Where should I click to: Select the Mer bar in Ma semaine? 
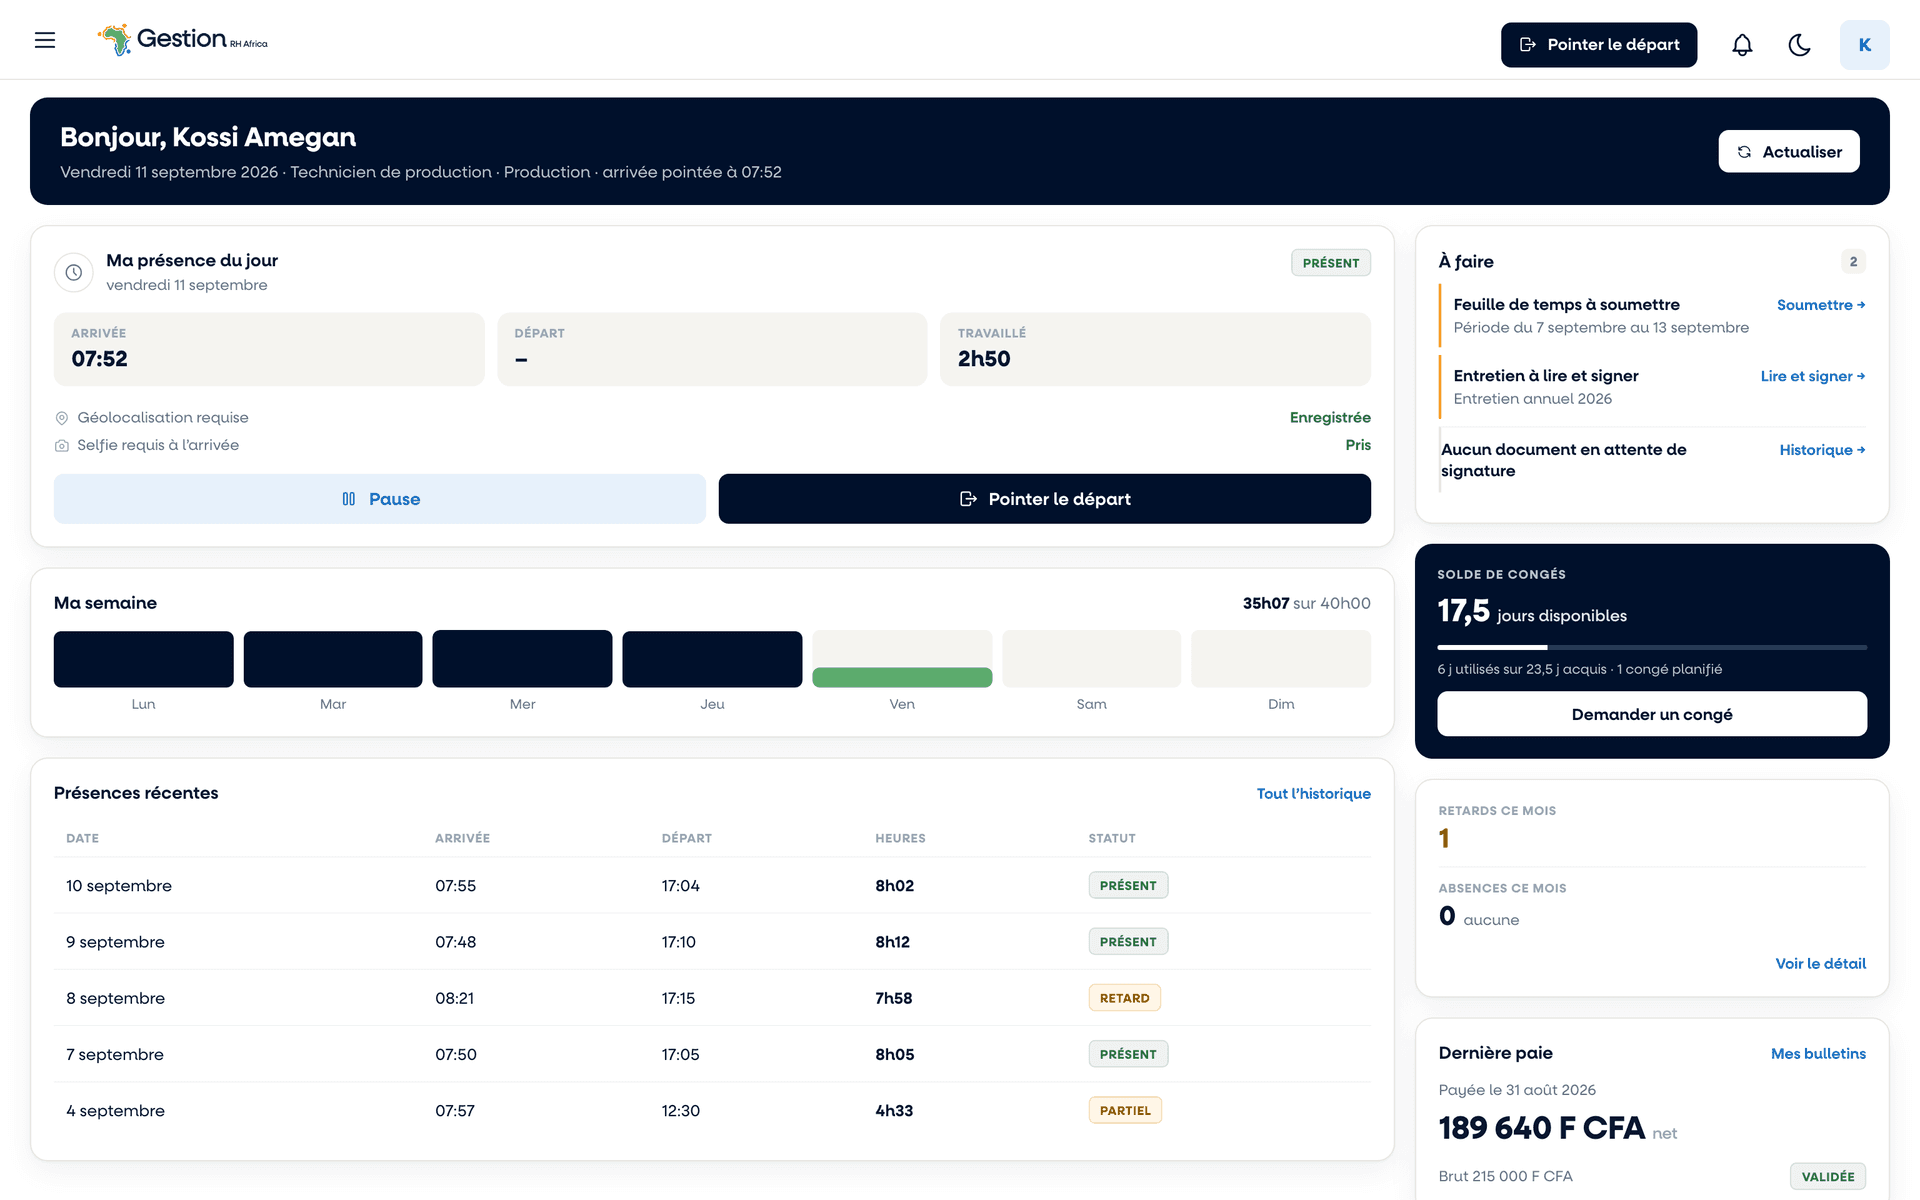(522, 659)
